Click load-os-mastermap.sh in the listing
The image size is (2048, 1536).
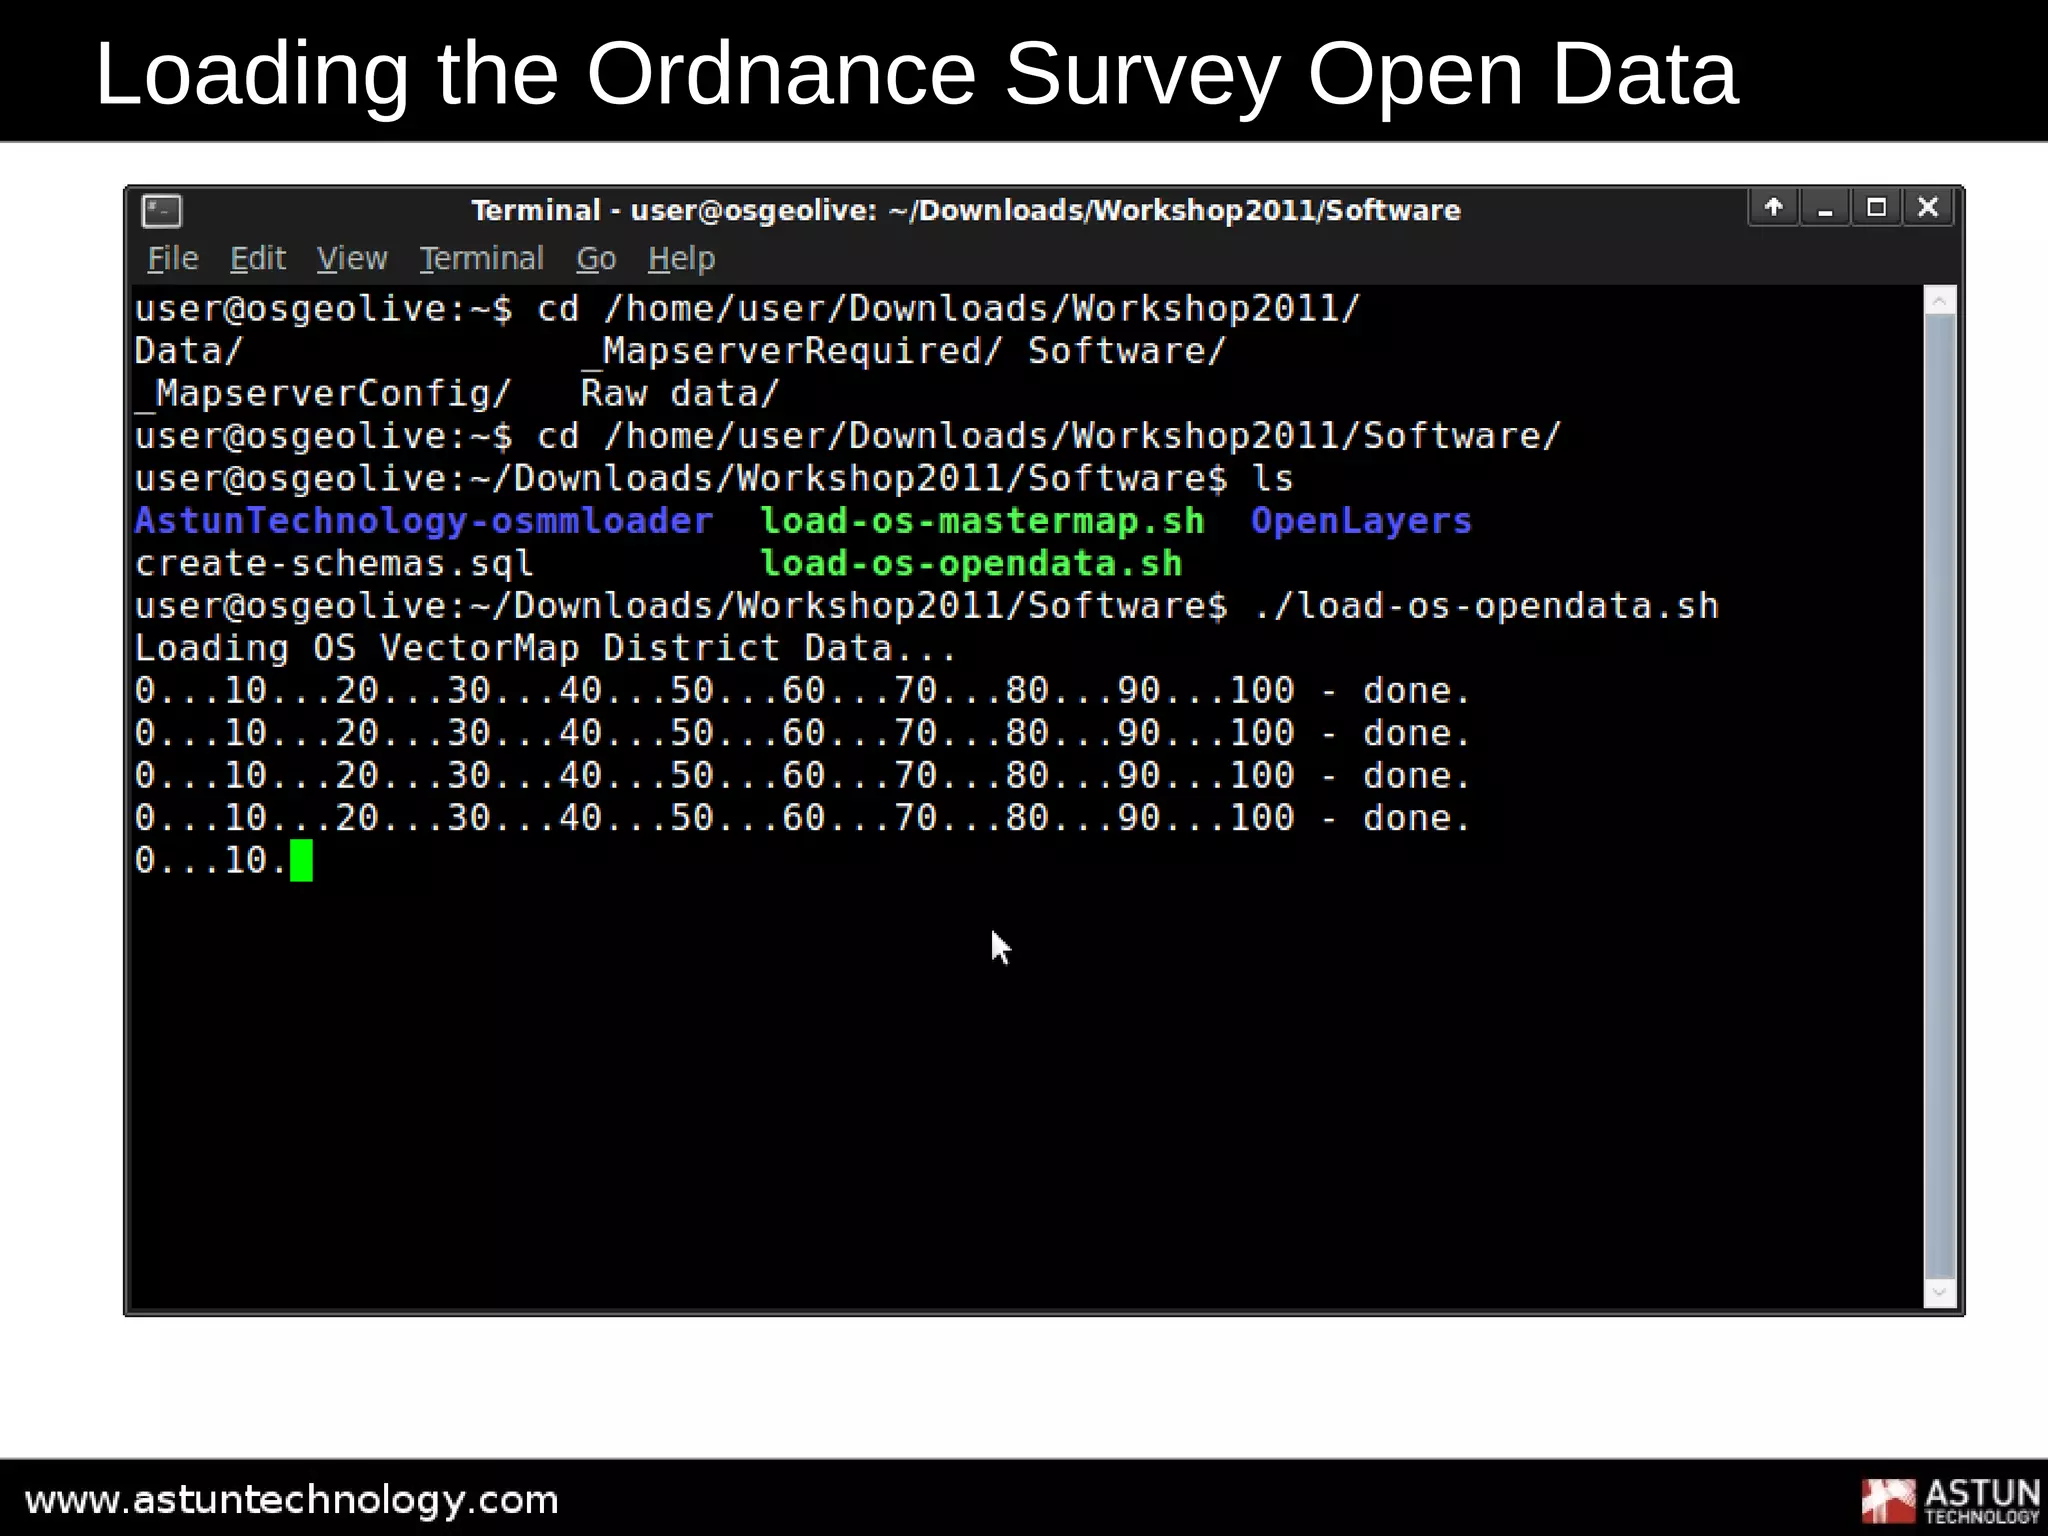[982, 521]
